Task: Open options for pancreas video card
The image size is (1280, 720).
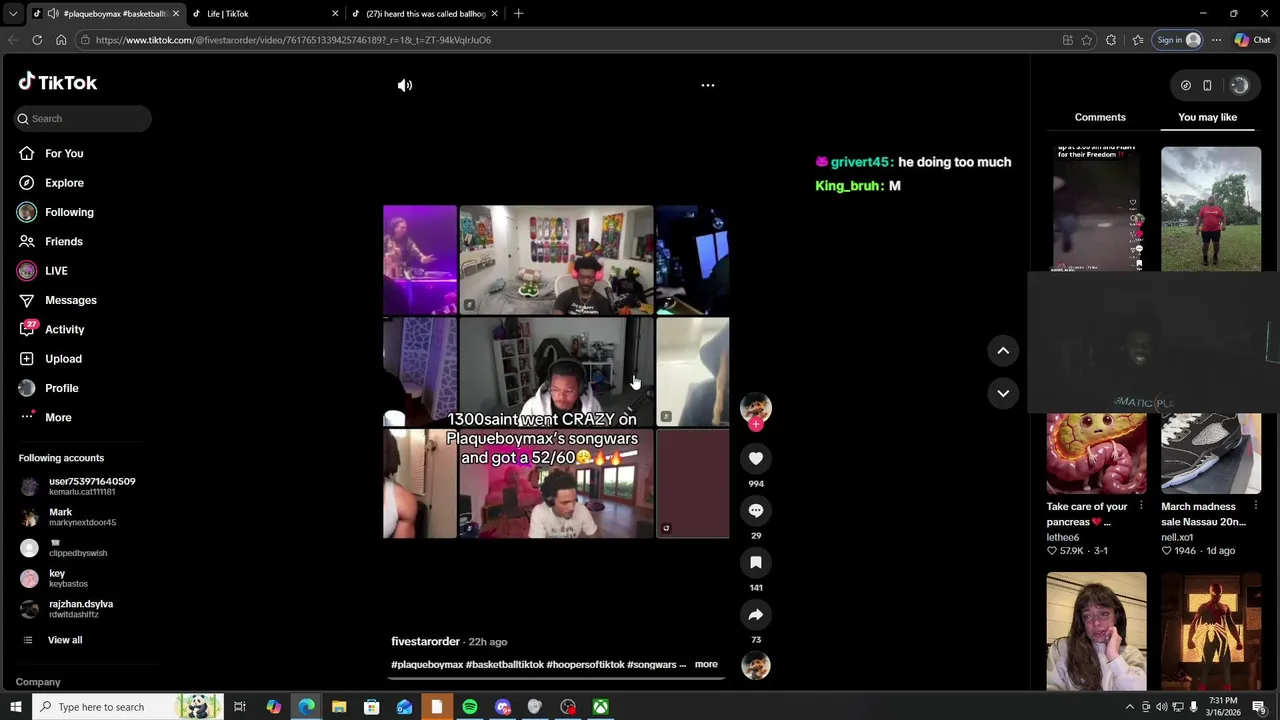Action: coord(1141,507)
